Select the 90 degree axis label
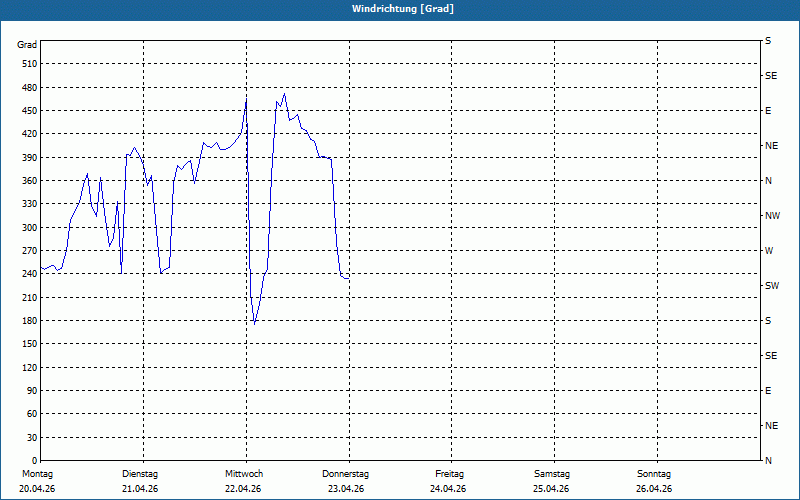 tap(32, 391)
